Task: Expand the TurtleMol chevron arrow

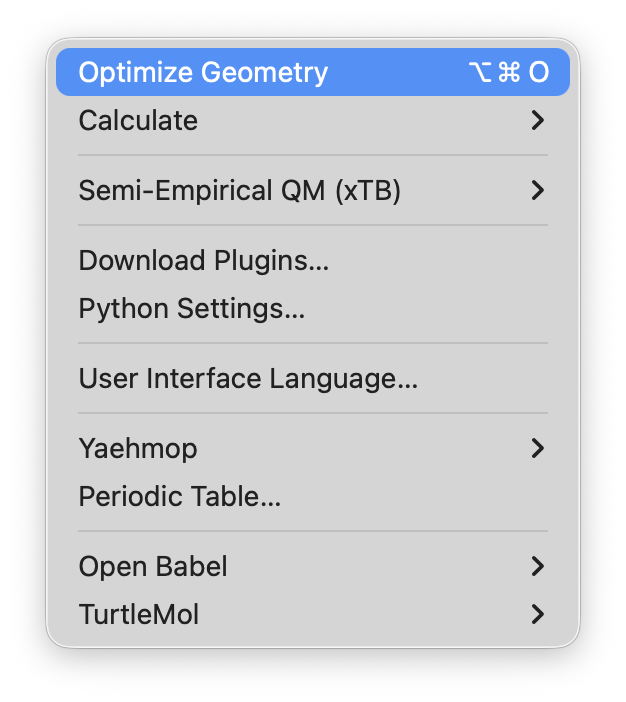Action: pos(538,614)
